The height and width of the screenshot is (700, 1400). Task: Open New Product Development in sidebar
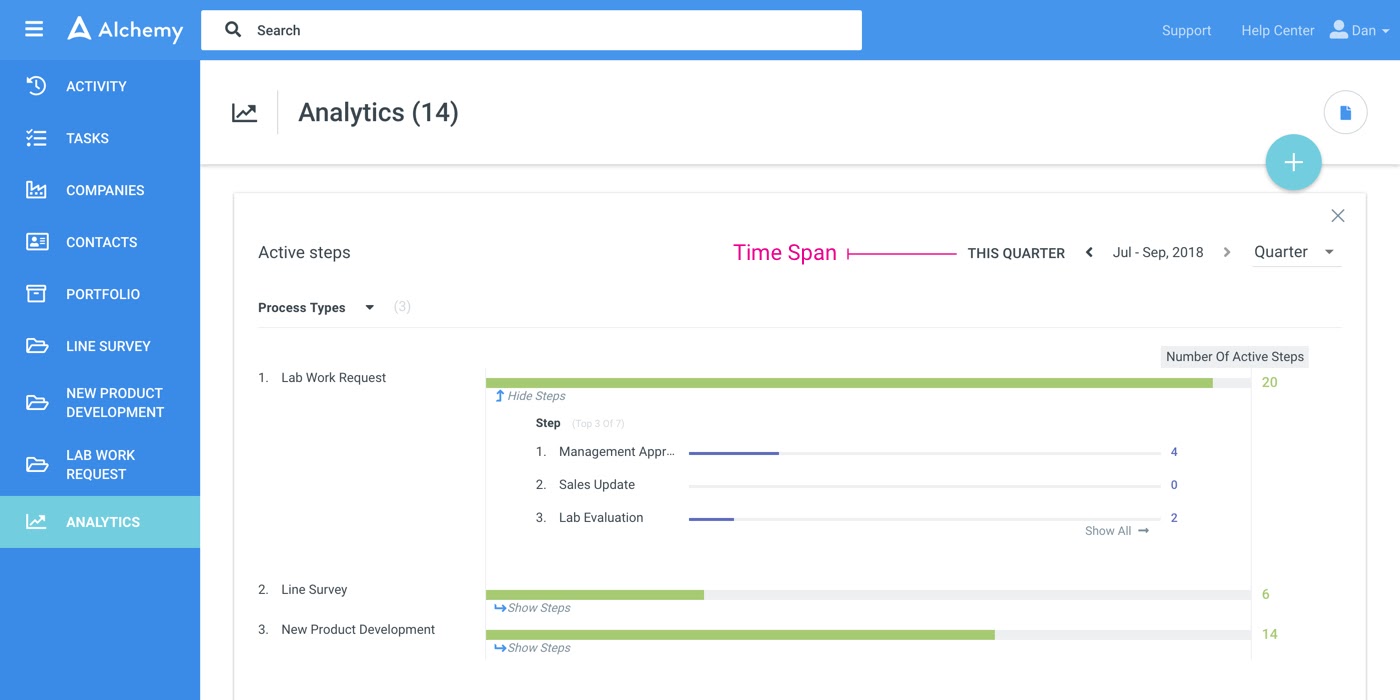click(100, 402)
